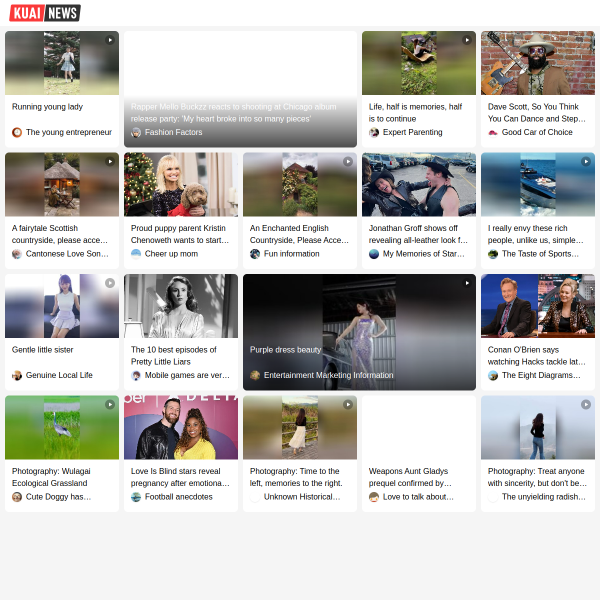Viewport: 600px width, 600px height.
Task: Play the yacht video envy rich people
Action: 586,162
